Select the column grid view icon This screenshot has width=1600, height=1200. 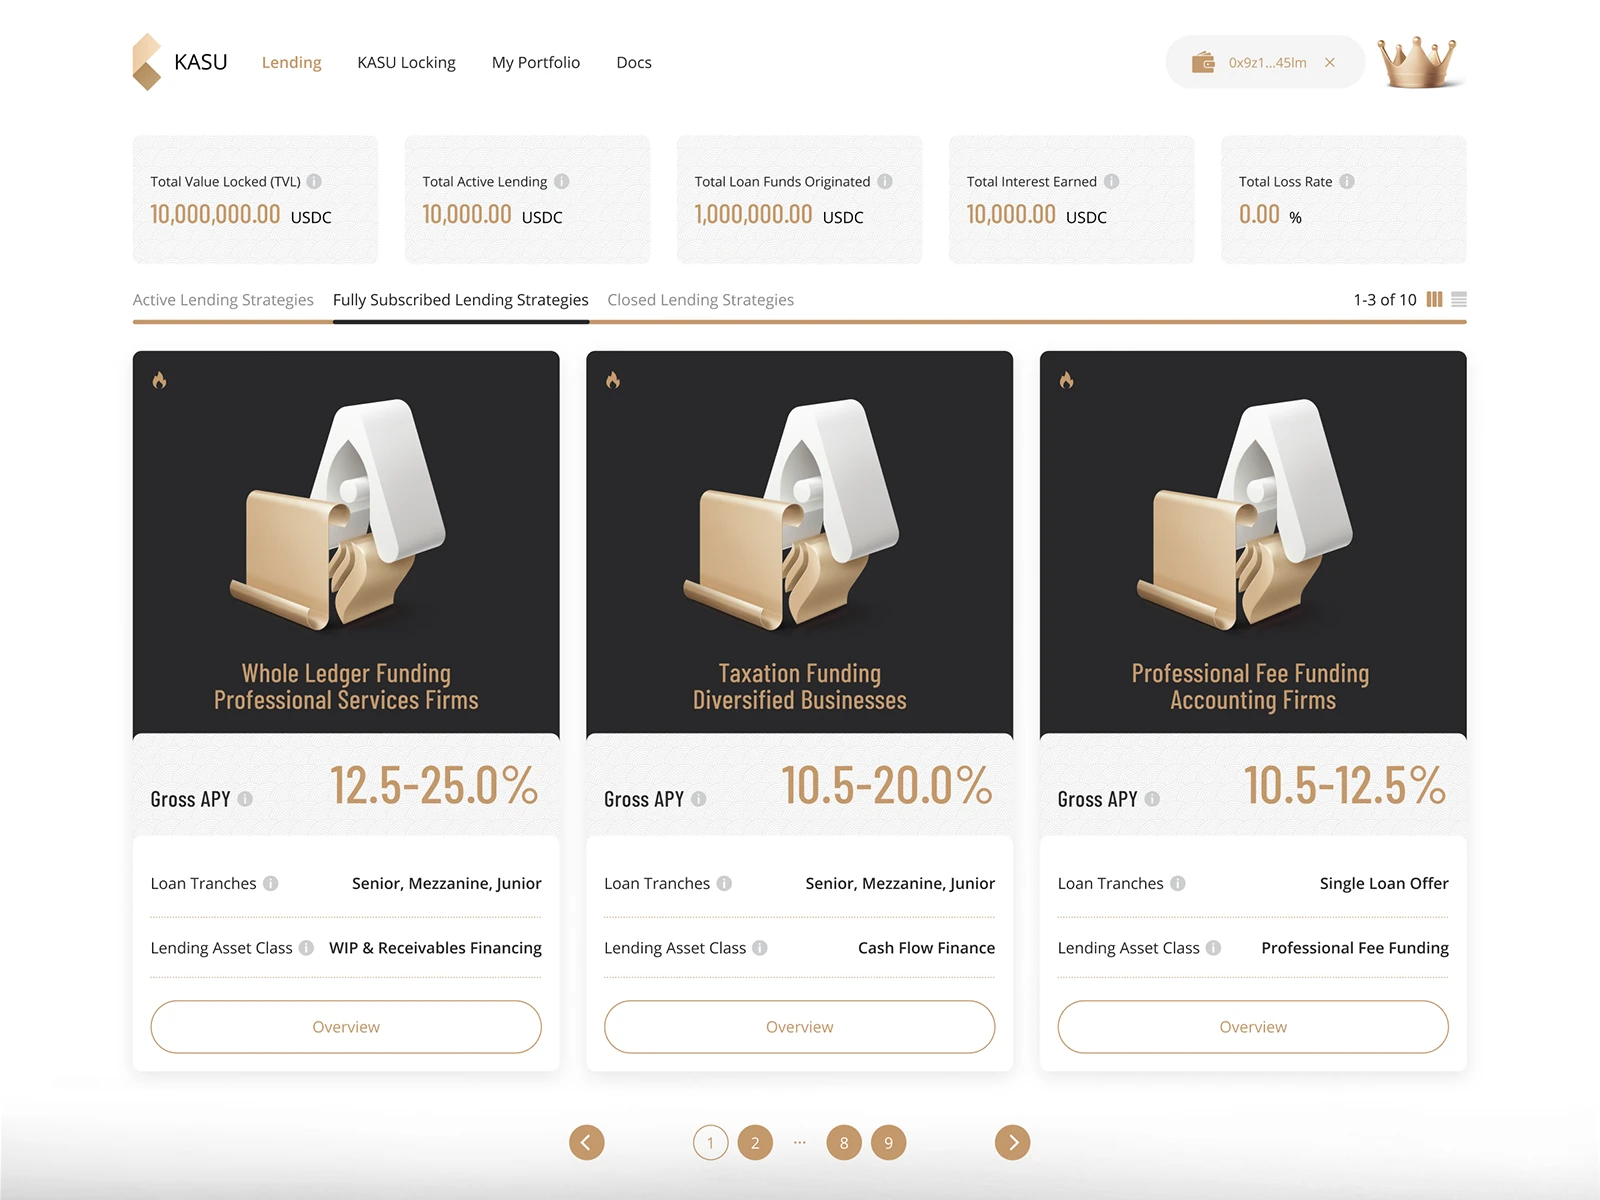pyautogui.click(x=1435, y=299)
